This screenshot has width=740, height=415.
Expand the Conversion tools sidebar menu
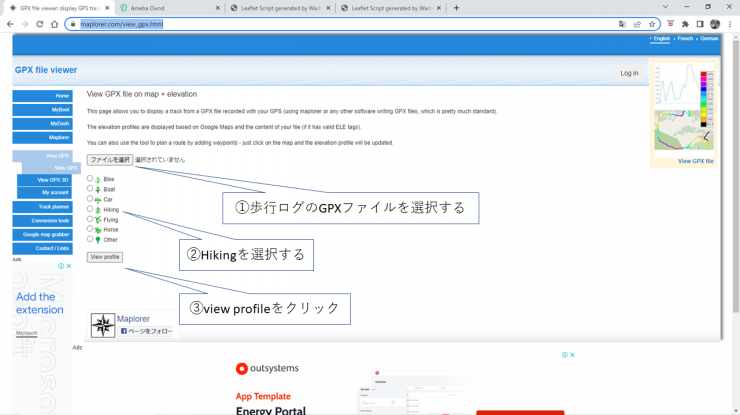click(42, 220)
